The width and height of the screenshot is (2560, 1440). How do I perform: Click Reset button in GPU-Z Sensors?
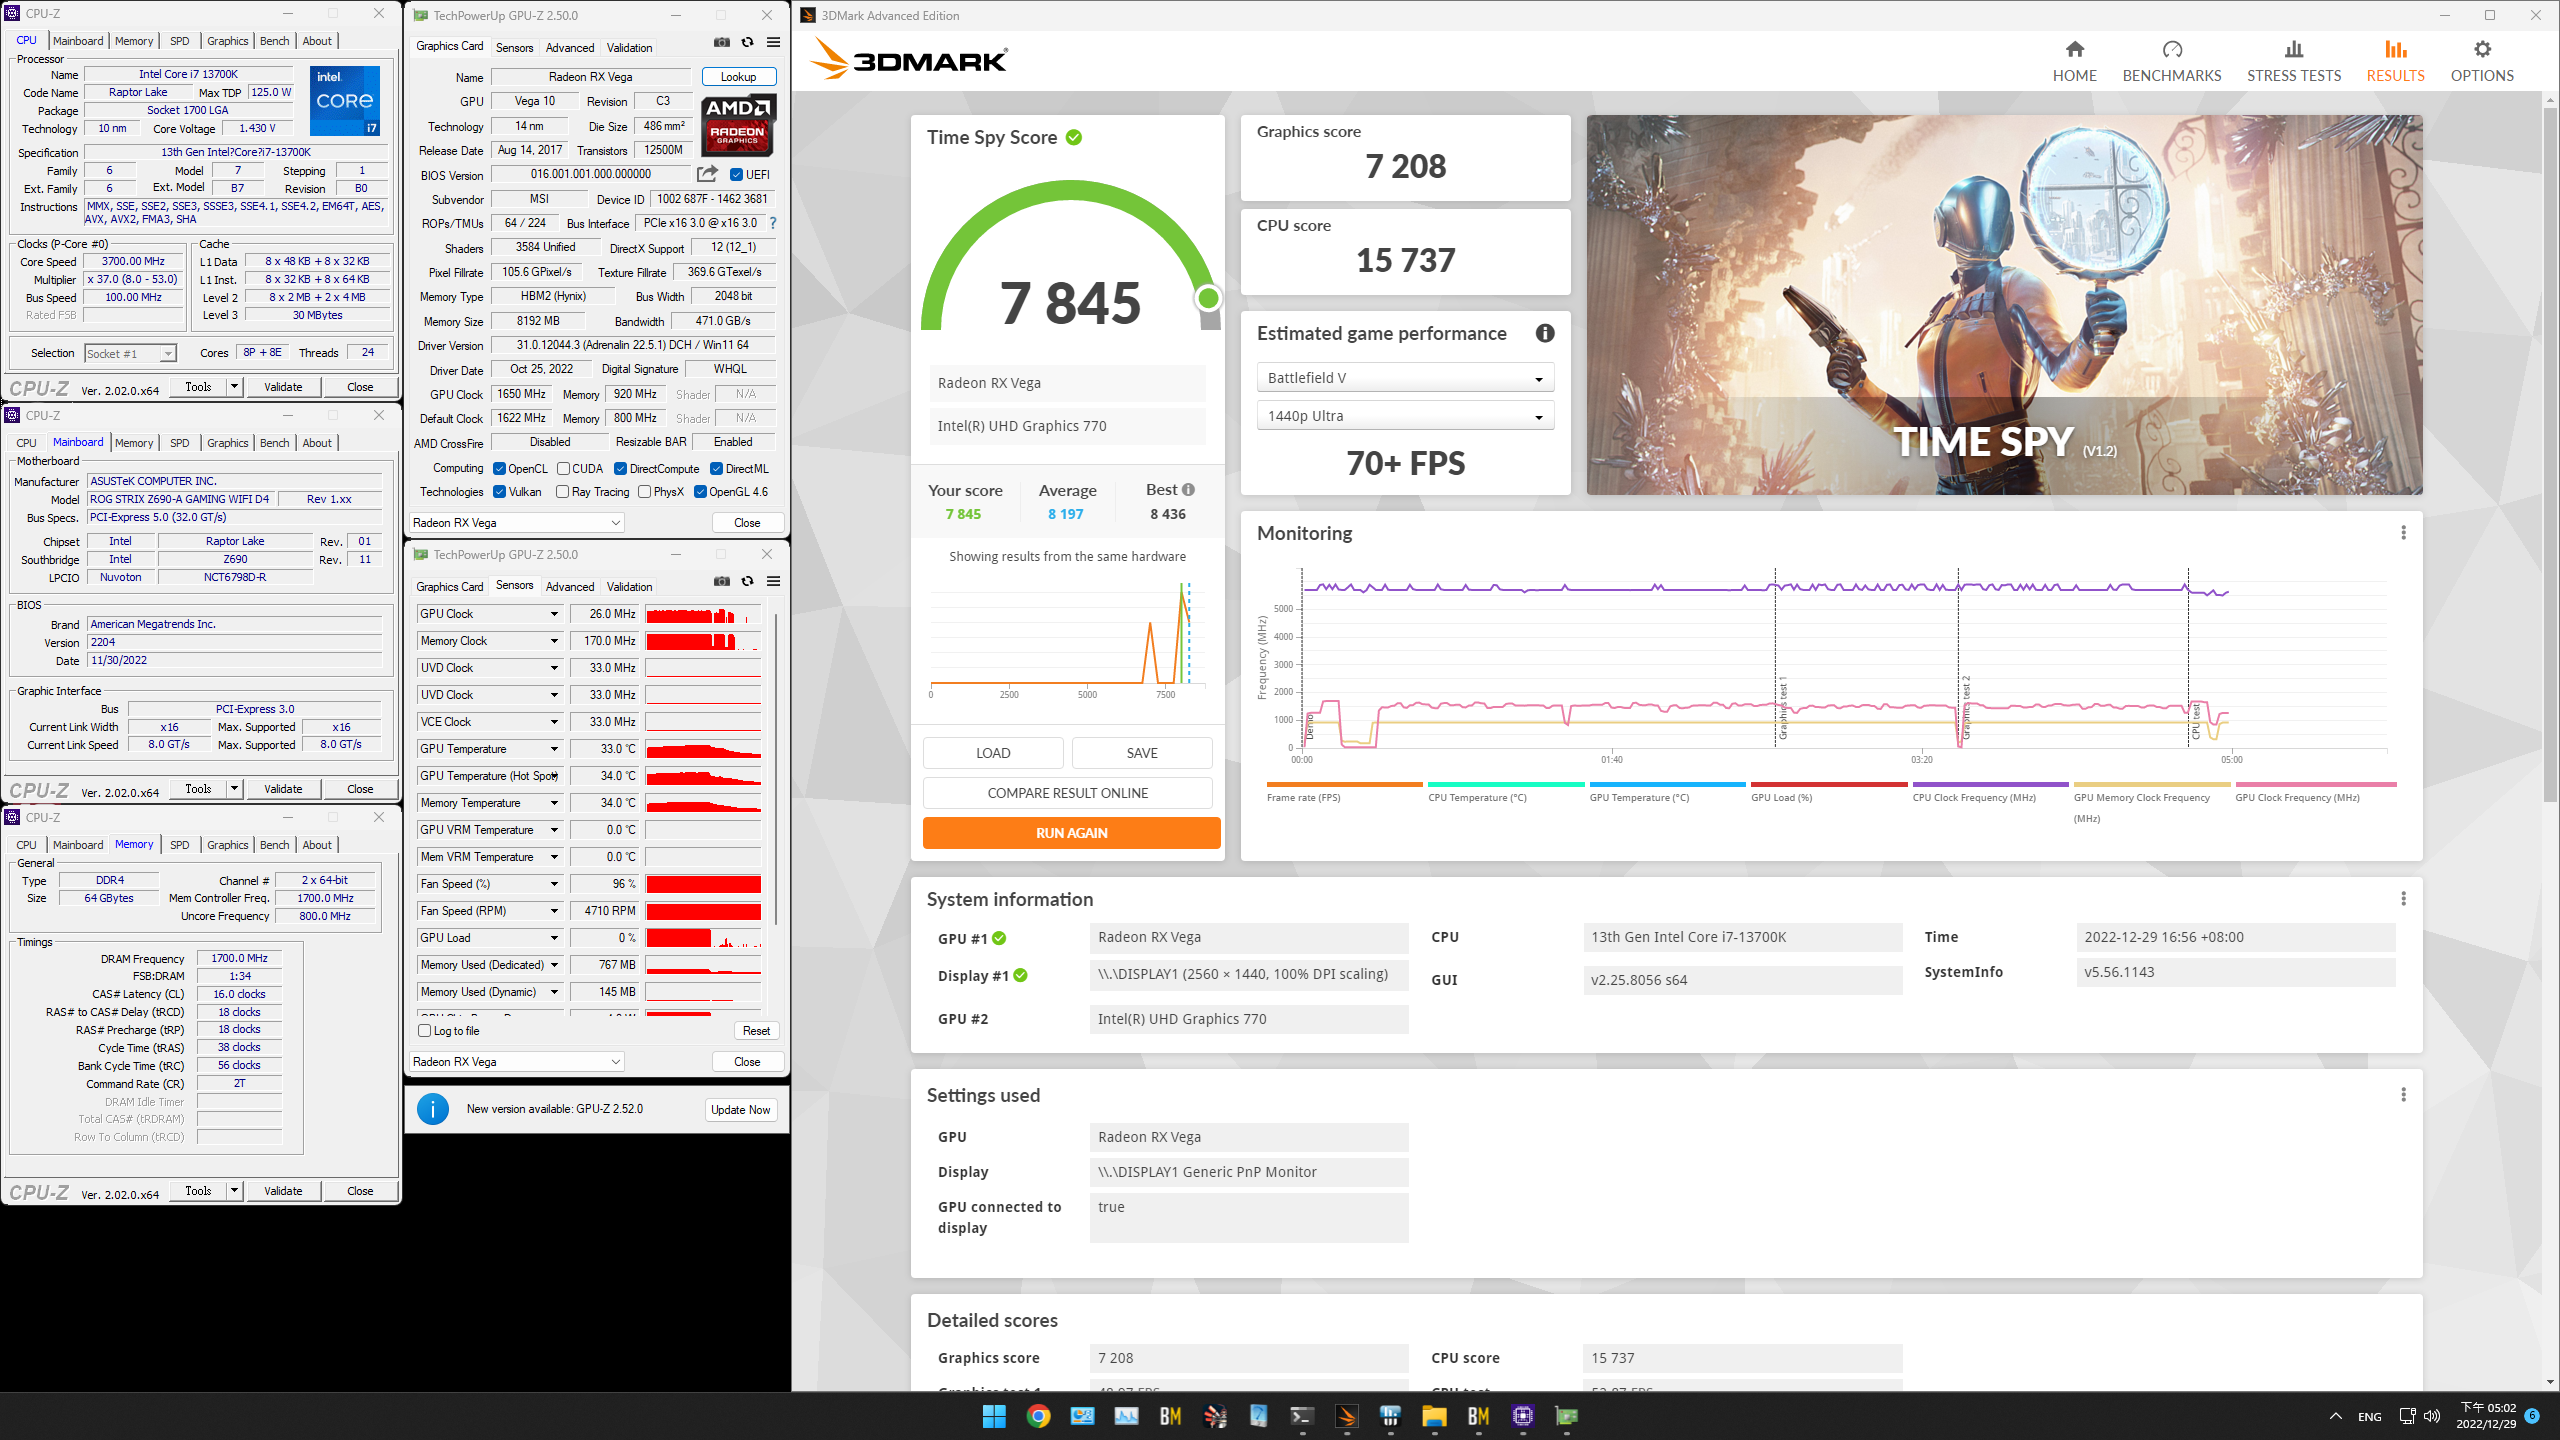click(x=756, y=1031)
